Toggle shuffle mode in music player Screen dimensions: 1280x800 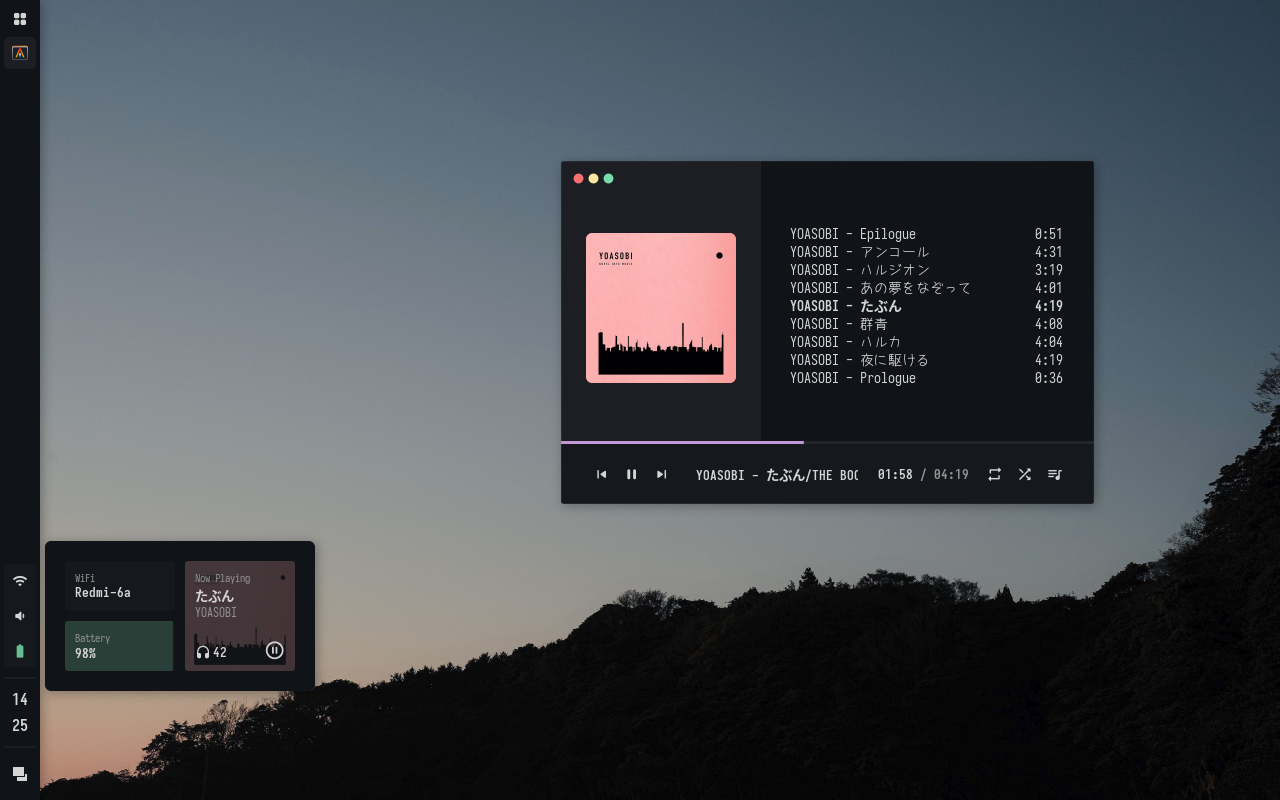pyautogui.click(x=1024, y=474)
